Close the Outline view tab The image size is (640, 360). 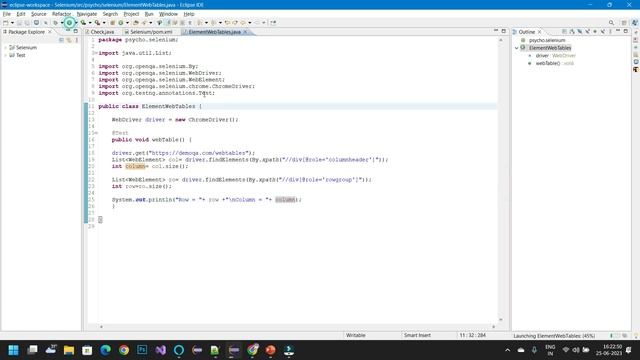point(540,32)
